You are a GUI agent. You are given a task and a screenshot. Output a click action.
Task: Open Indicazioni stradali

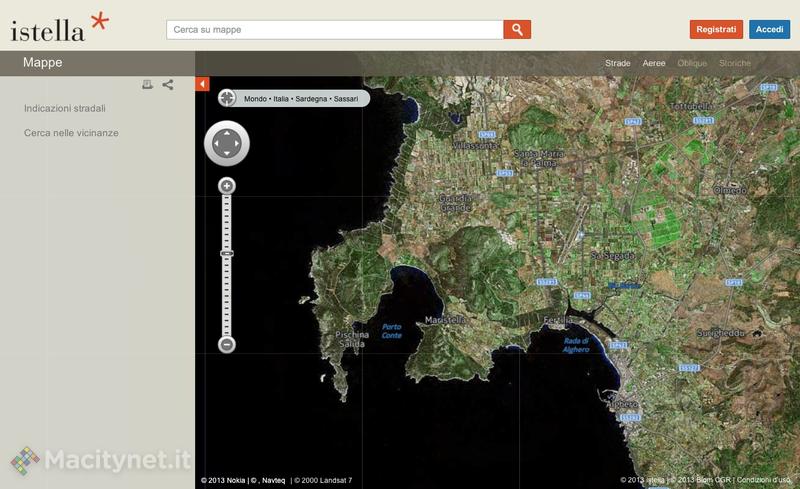pyautogui.click(x=65, y=108)
